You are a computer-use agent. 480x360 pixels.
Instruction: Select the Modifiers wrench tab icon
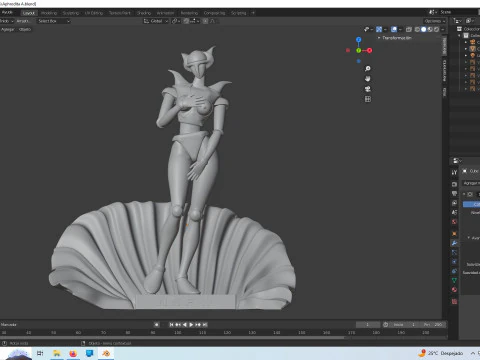tap(454, 243)
